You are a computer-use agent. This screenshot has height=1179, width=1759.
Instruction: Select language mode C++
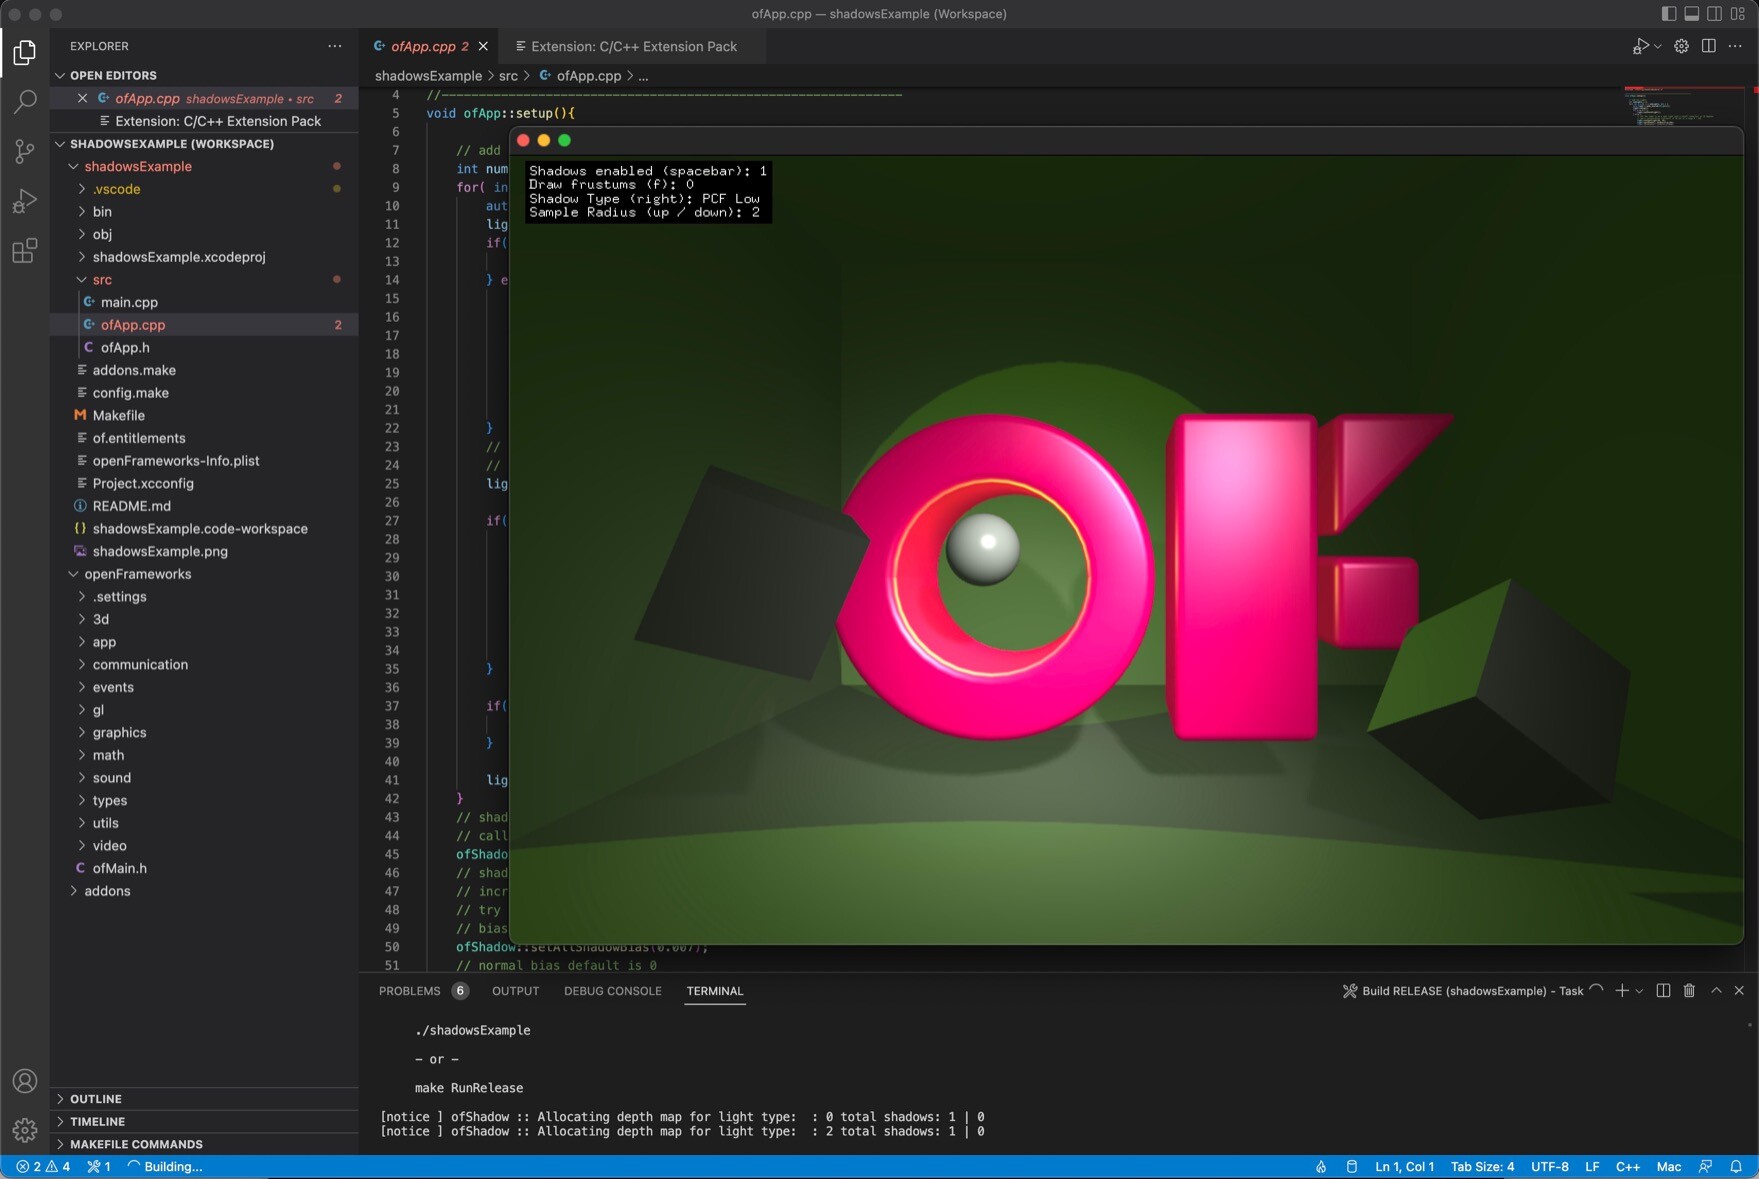pos(1628,1167)
